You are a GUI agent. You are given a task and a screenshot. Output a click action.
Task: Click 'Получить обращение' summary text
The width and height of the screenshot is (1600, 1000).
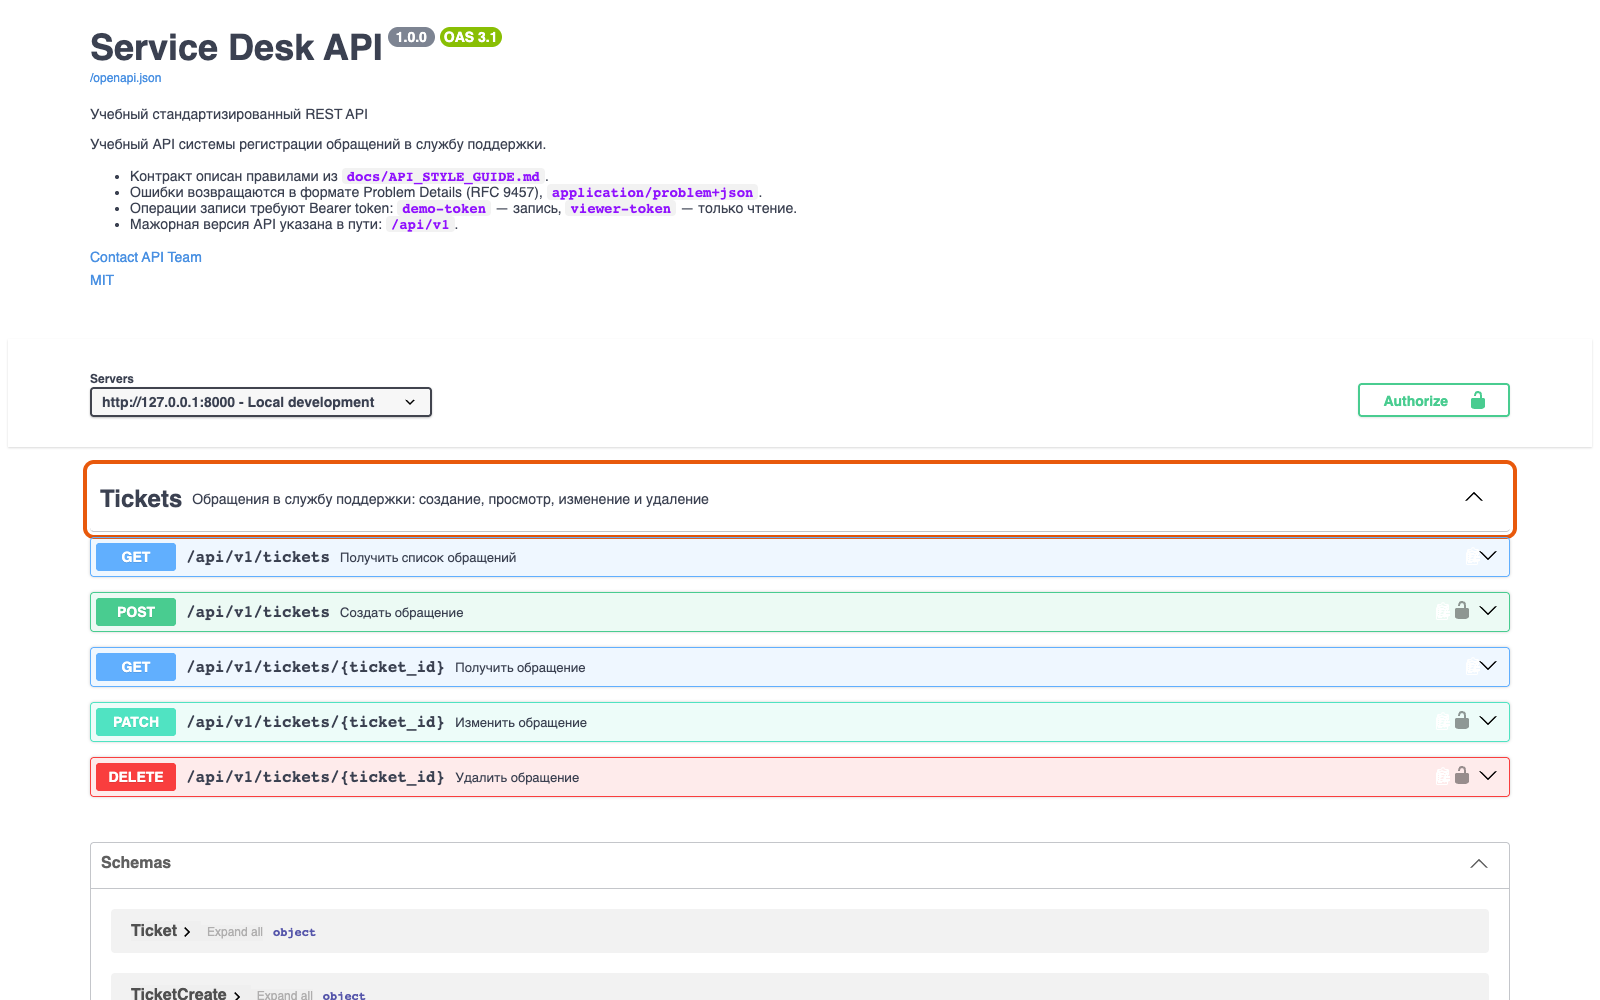pos(520,668)
